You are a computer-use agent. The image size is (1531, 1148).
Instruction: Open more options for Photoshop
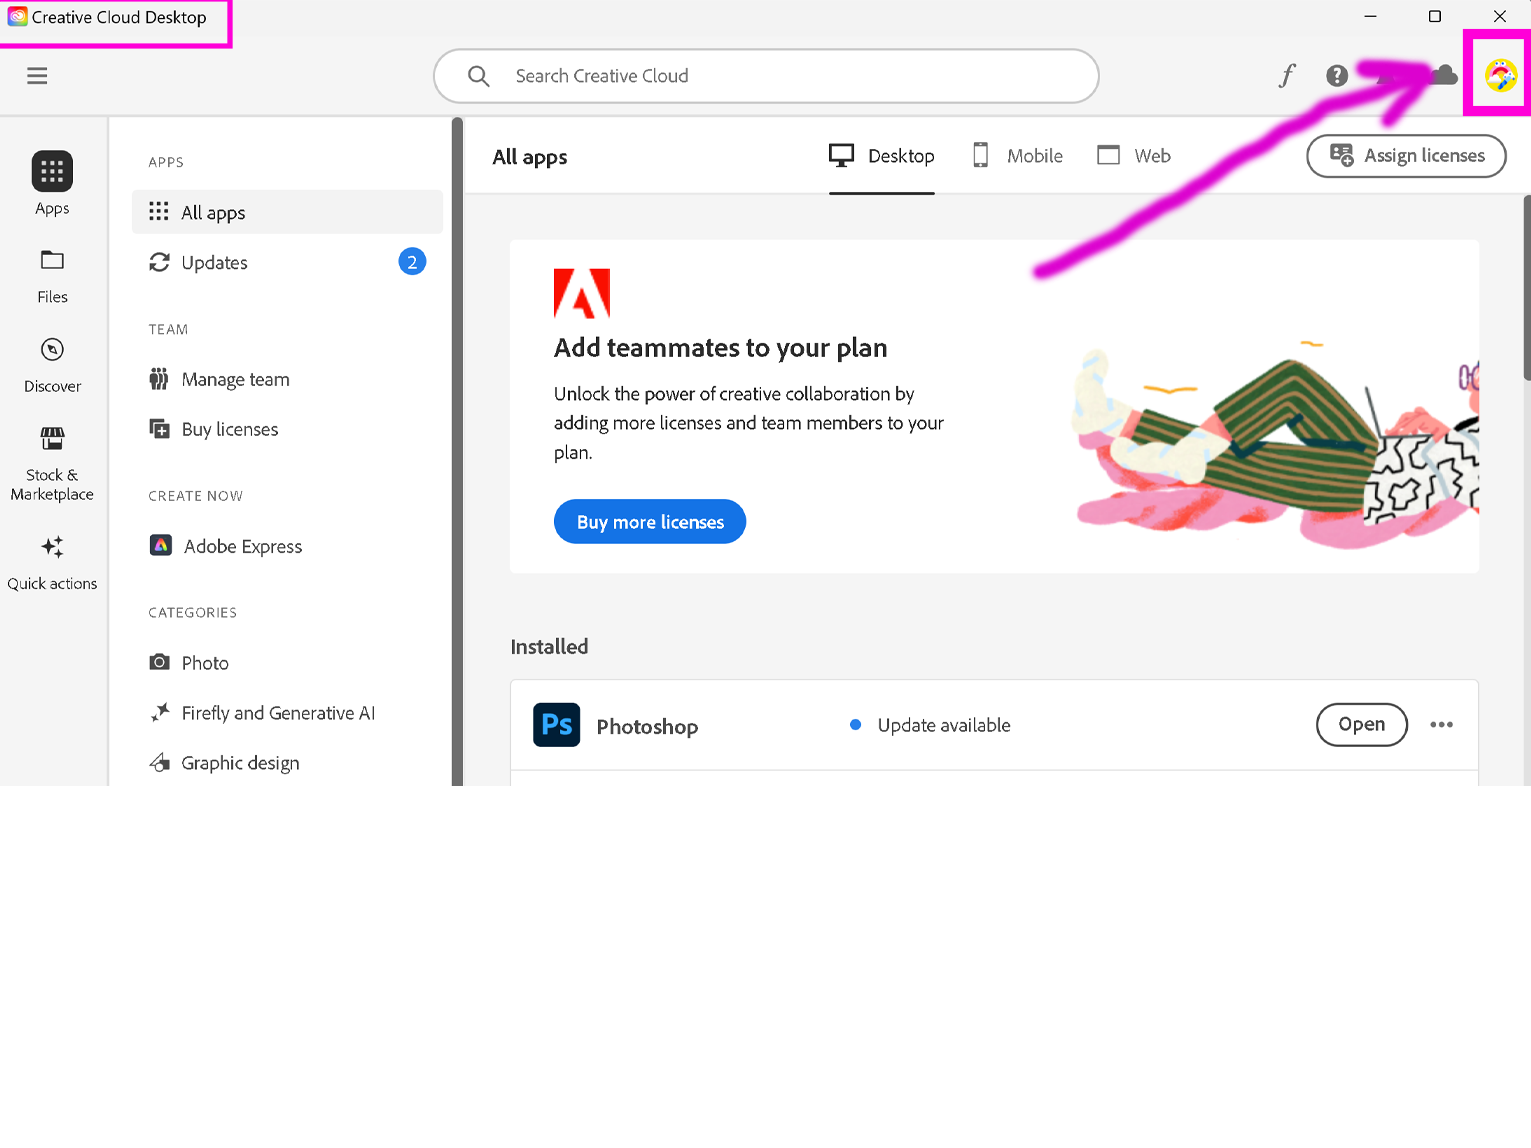1441,724
